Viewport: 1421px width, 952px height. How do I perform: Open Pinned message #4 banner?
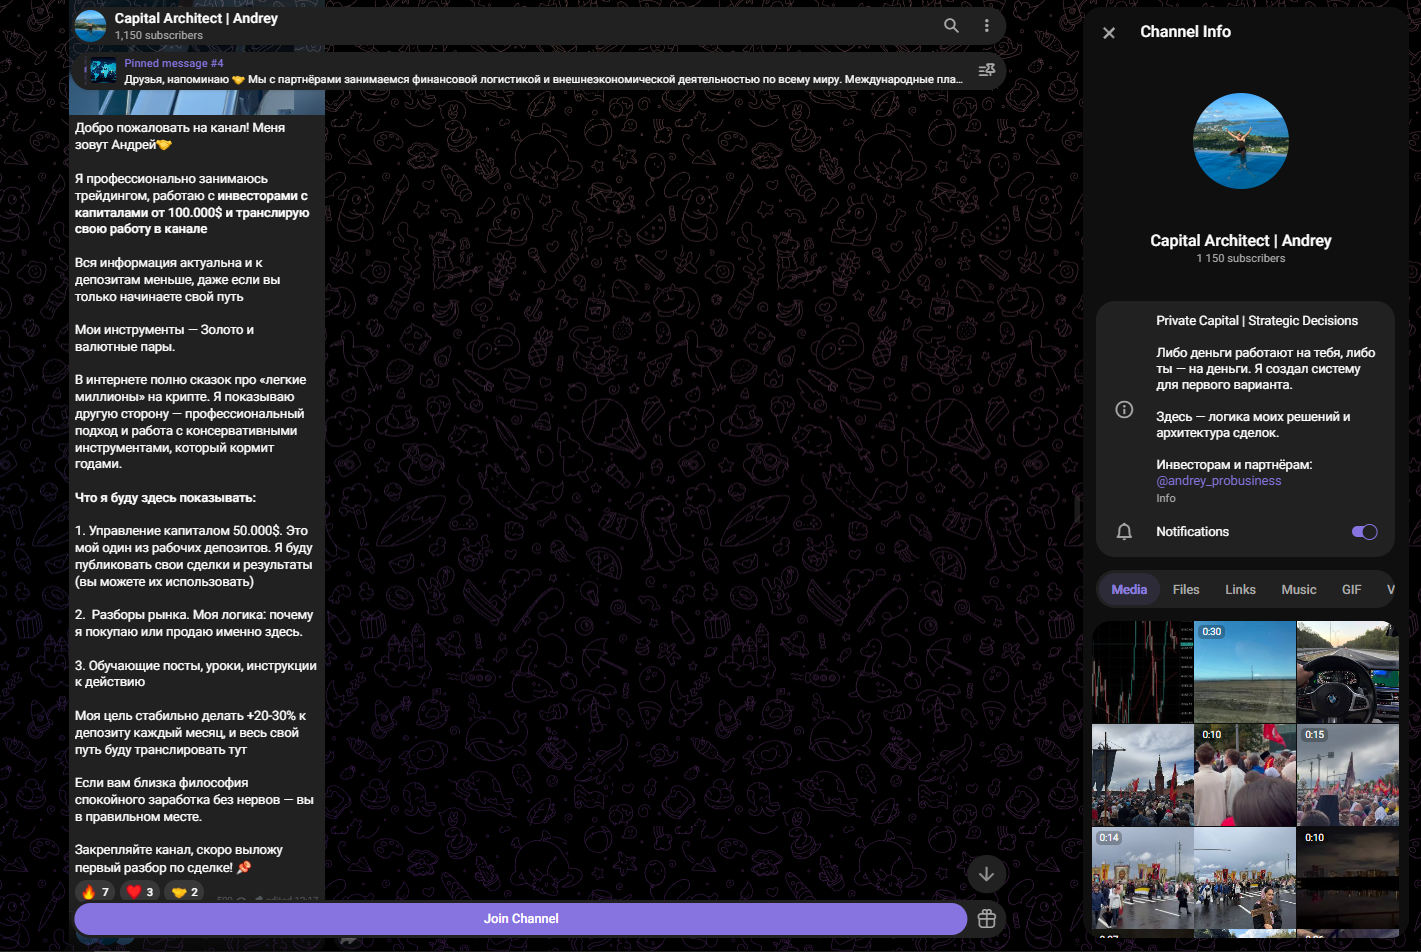[537, 71]
